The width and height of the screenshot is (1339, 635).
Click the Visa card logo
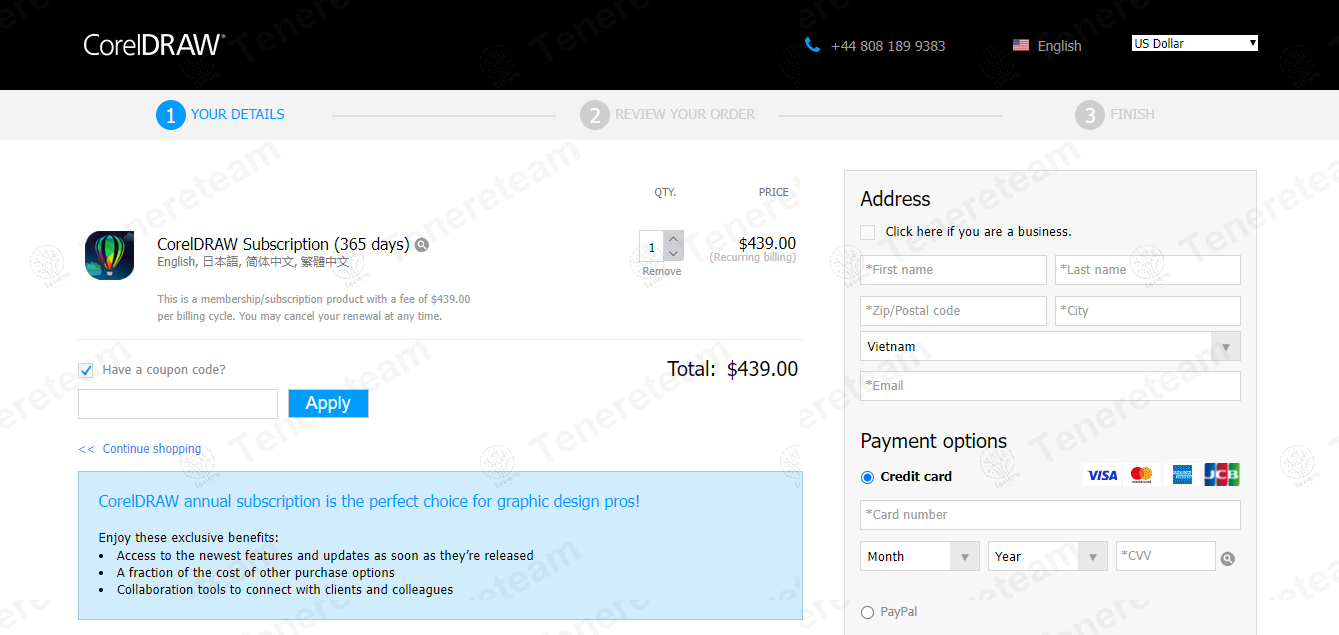[1102, 475]
